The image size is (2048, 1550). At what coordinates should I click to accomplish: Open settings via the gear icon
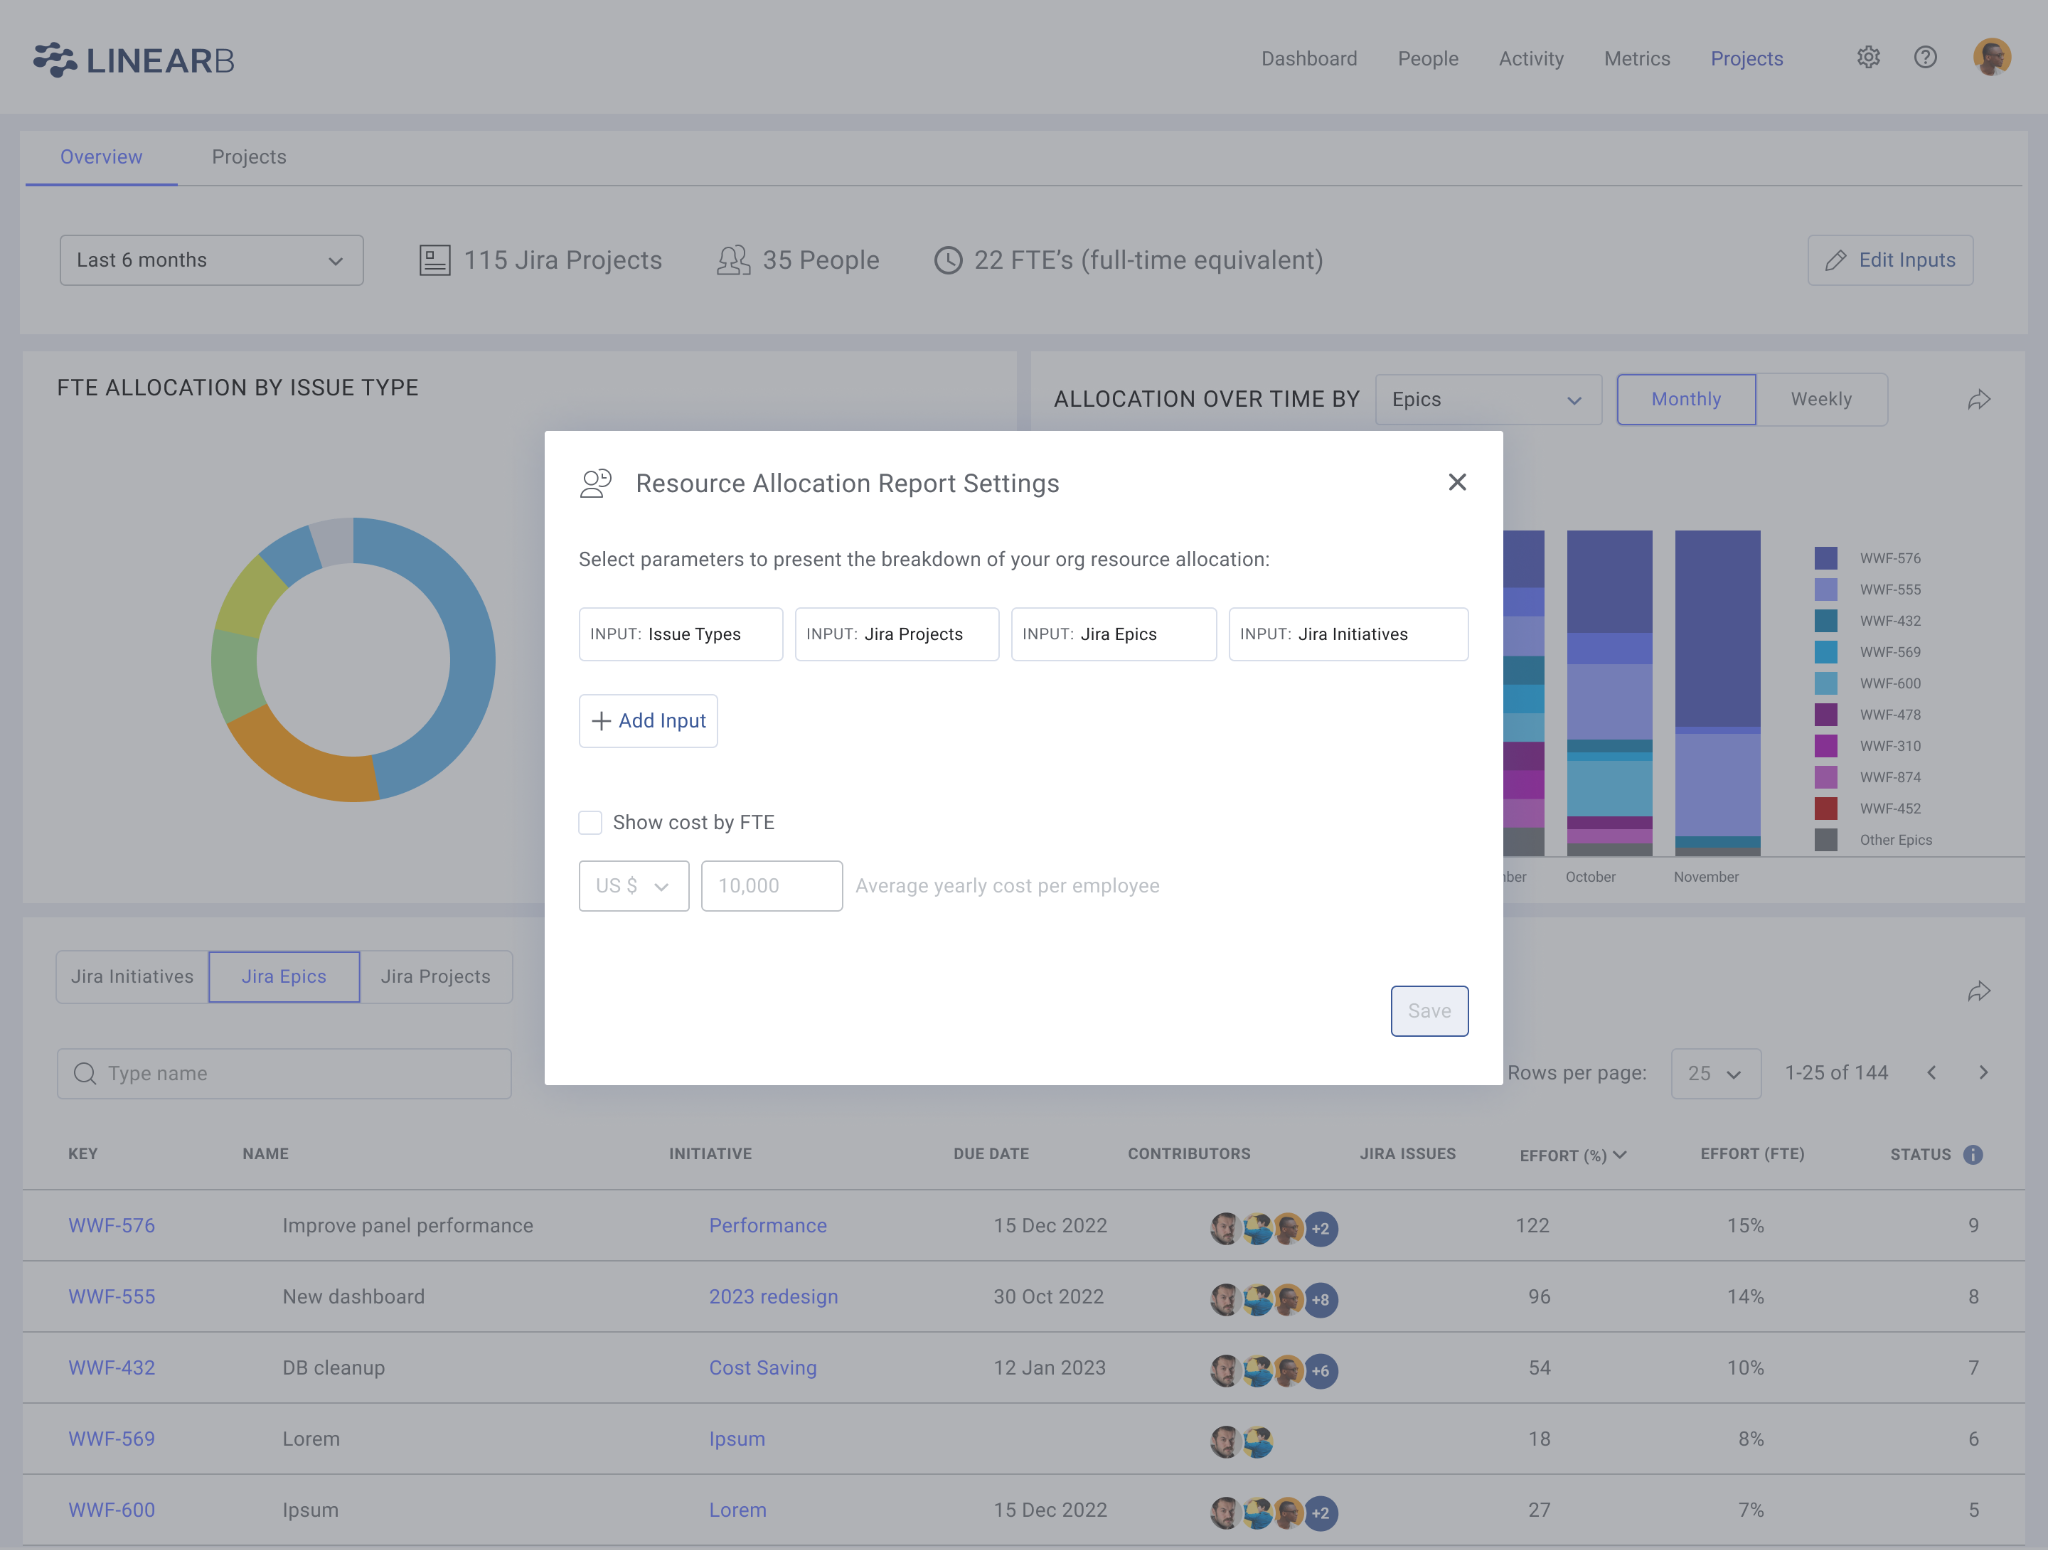[x=1869, y=58]
